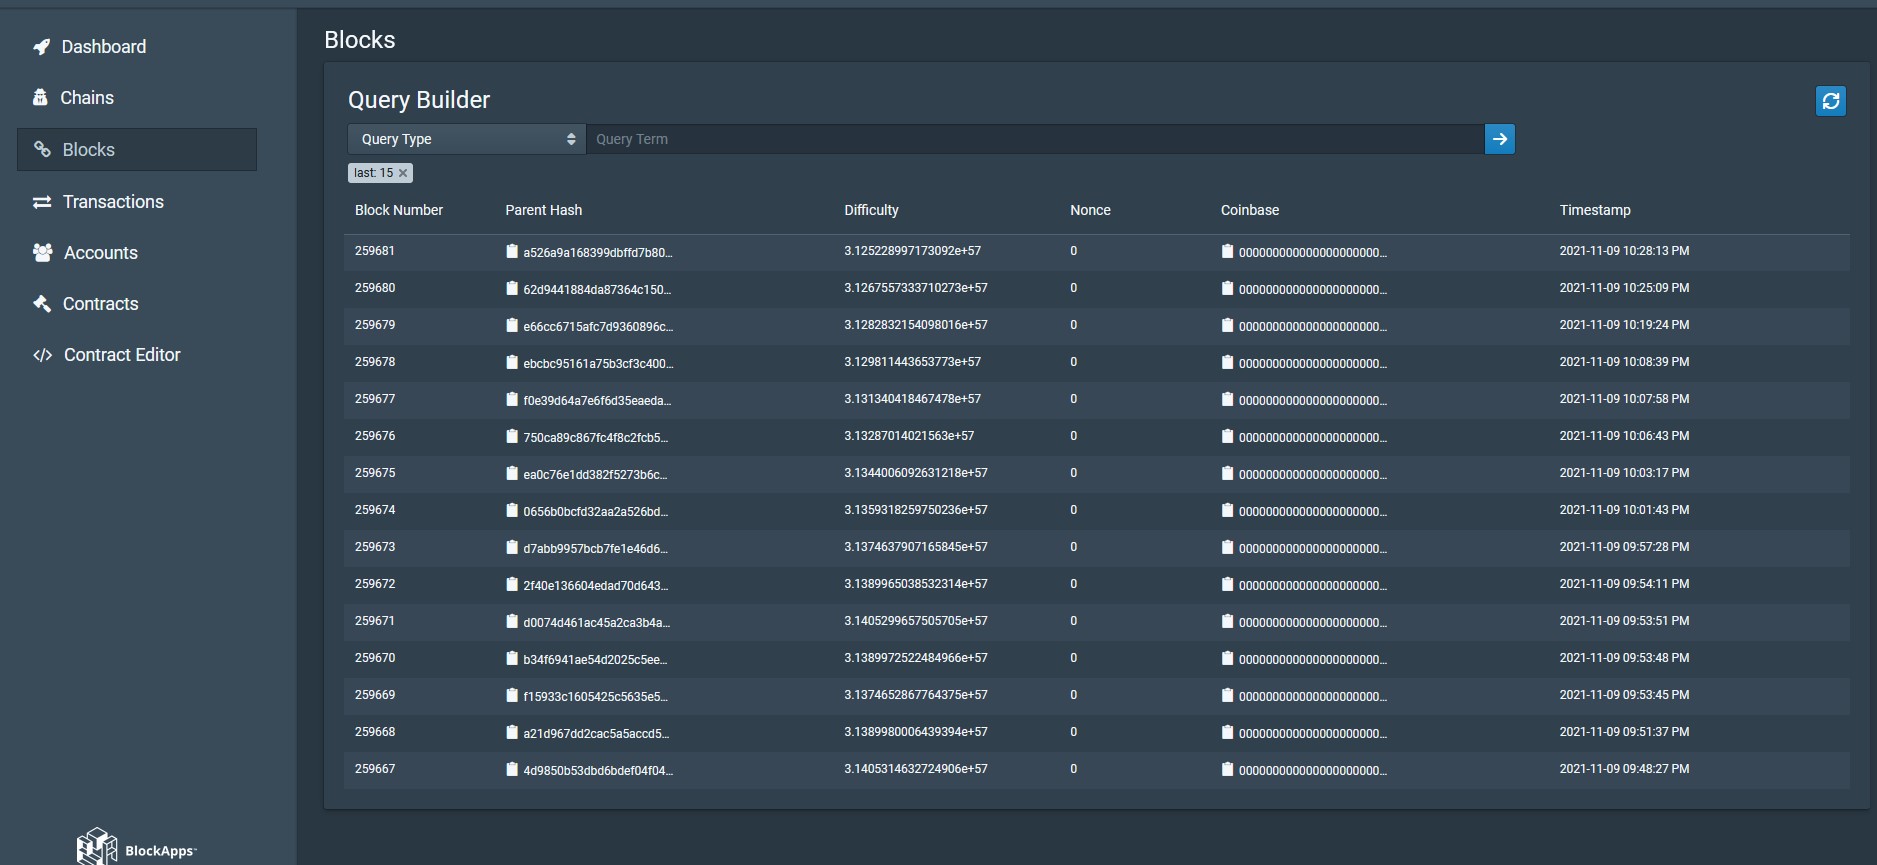Screen dimensions: 1877x865
Task: Open Accounts page
Action: click(101, 253)
